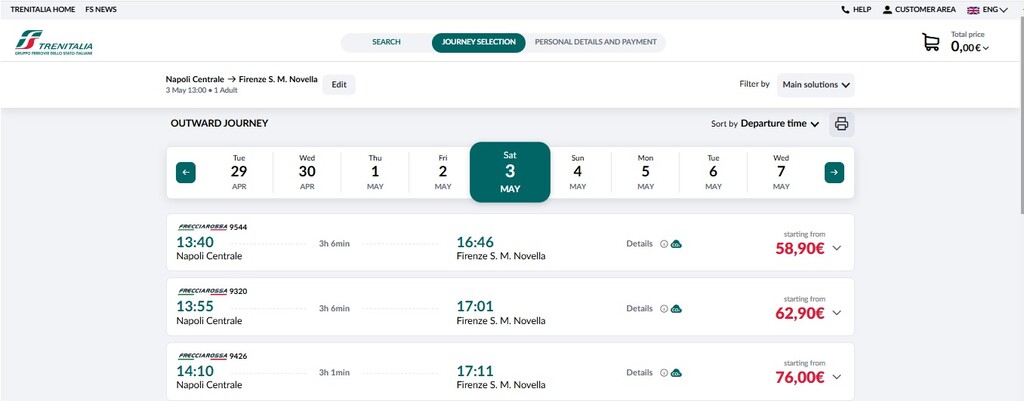Go to Search step

pos(386,42)
